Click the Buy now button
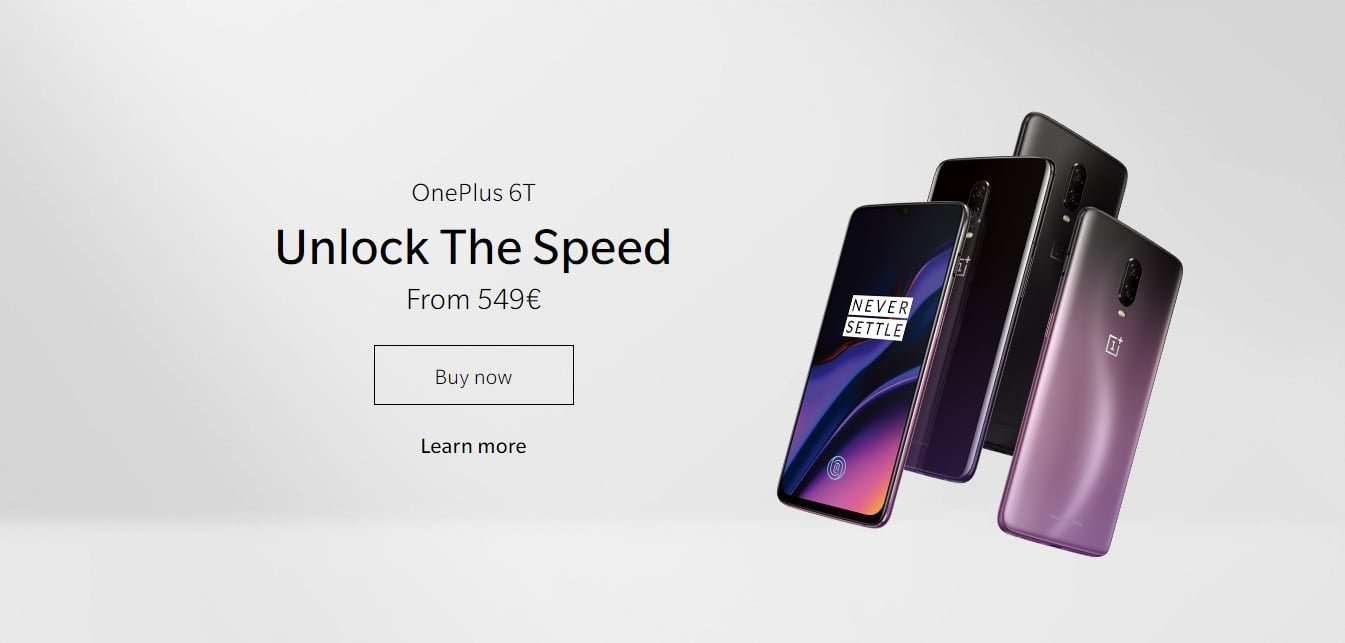 coord(473,375)
